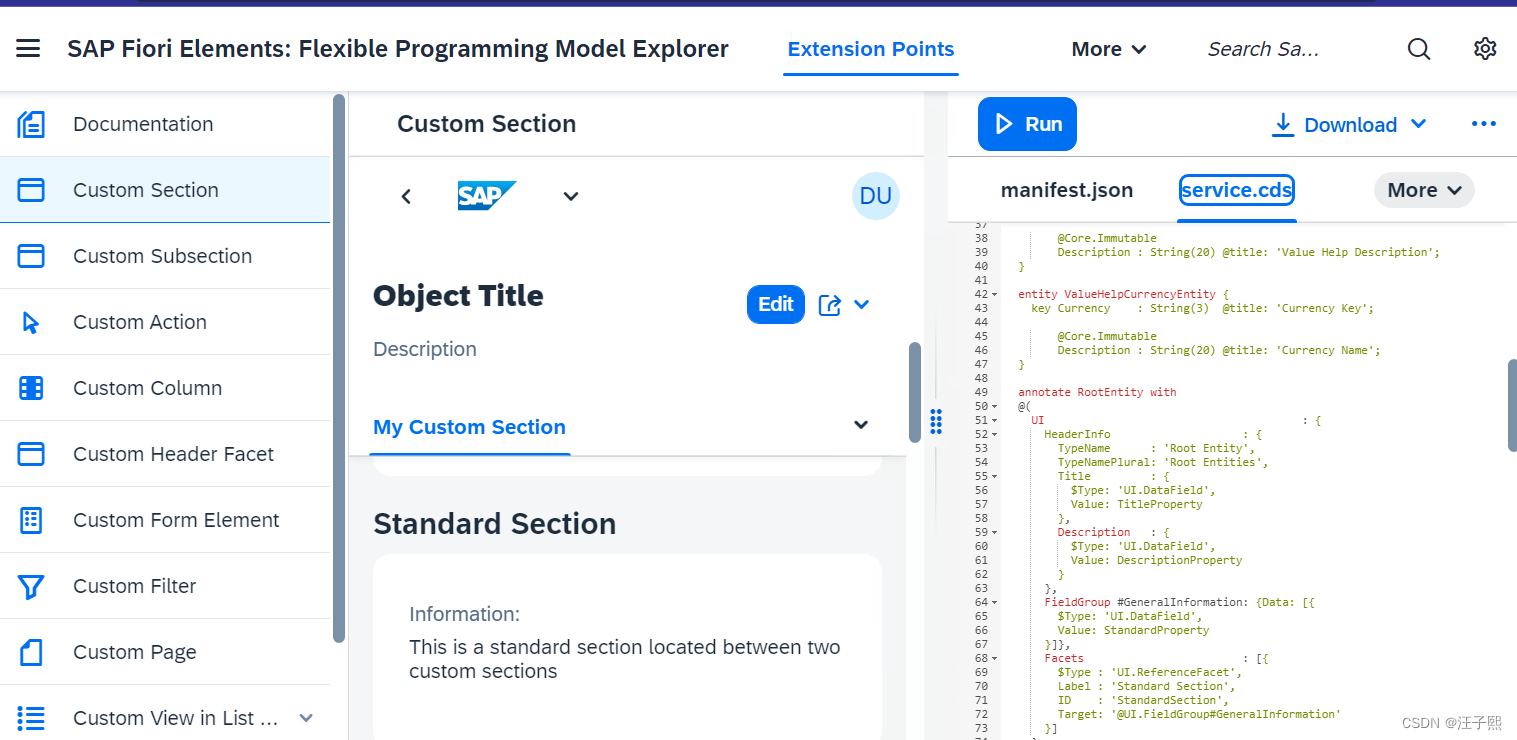Open the Download dropdown arrow
Screen dimensions: 1517x740
[x=1418, y=124]
